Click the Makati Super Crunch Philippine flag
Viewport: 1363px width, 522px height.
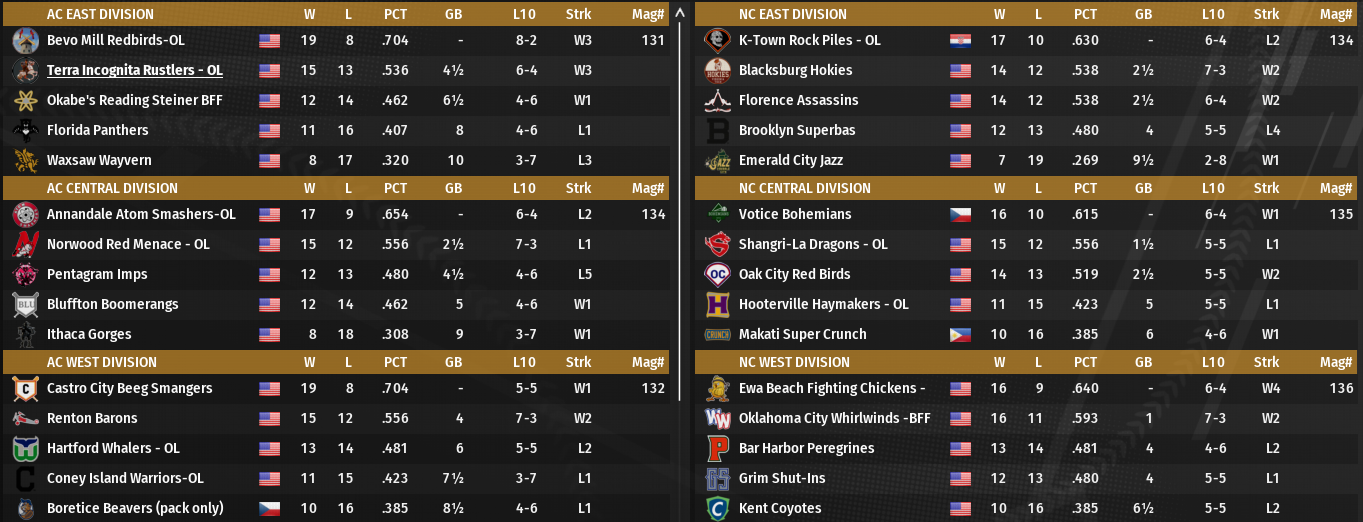pyautogui.click(x=960, y=335)
